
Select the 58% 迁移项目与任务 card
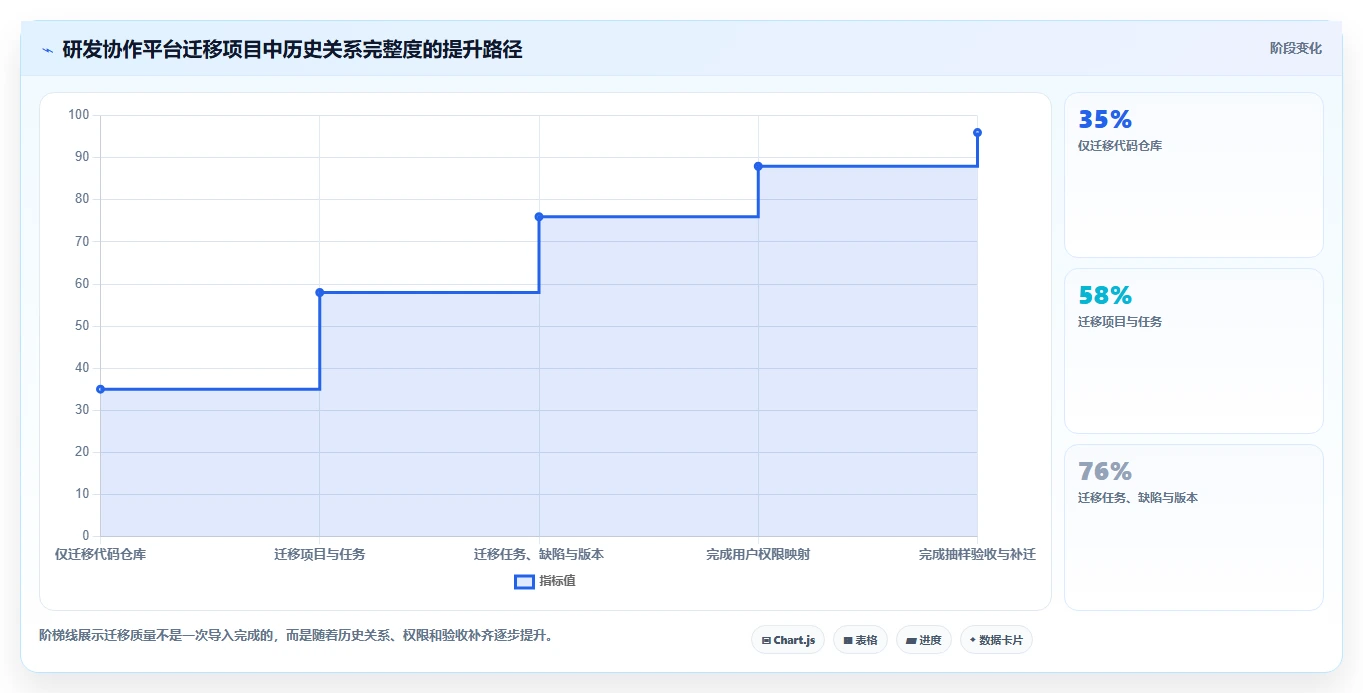1194,351
